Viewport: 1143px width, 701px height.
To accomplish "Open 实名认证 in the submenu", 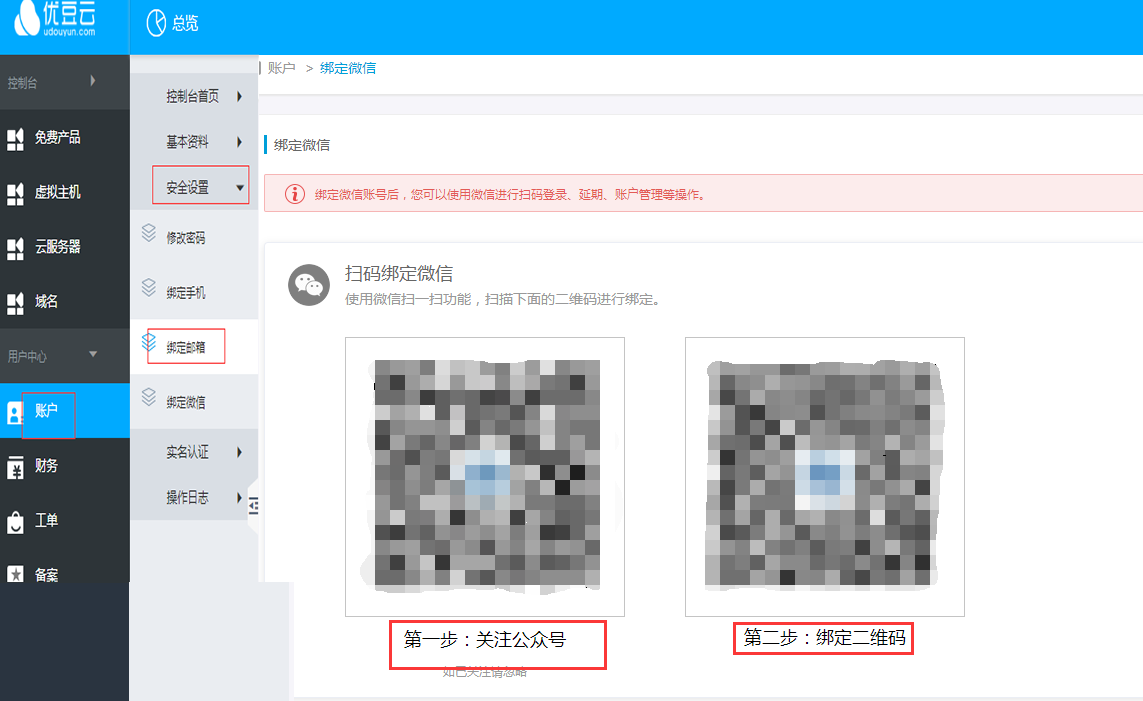I will (x=187, y=453).
